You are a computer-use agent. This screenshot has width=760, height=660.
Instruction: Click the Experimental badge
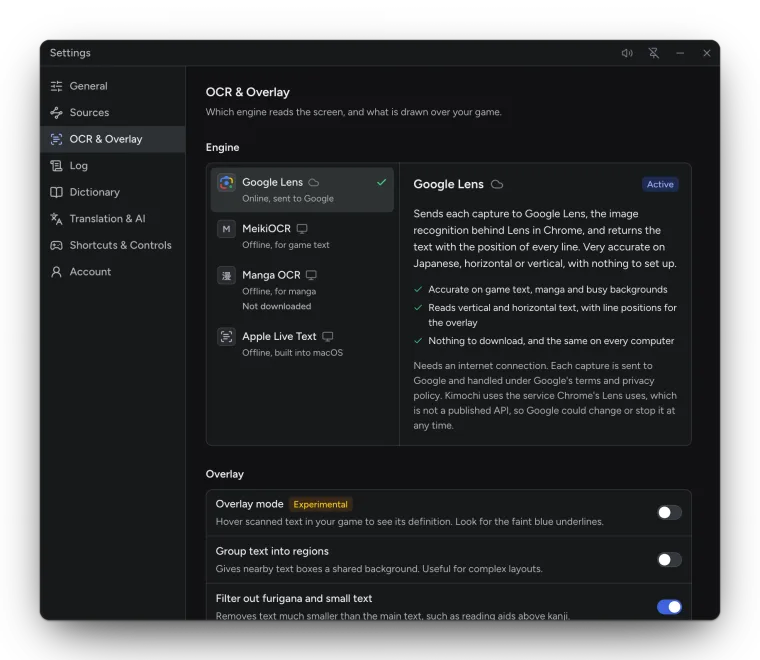pyautogui.click(x=320, y=504)
